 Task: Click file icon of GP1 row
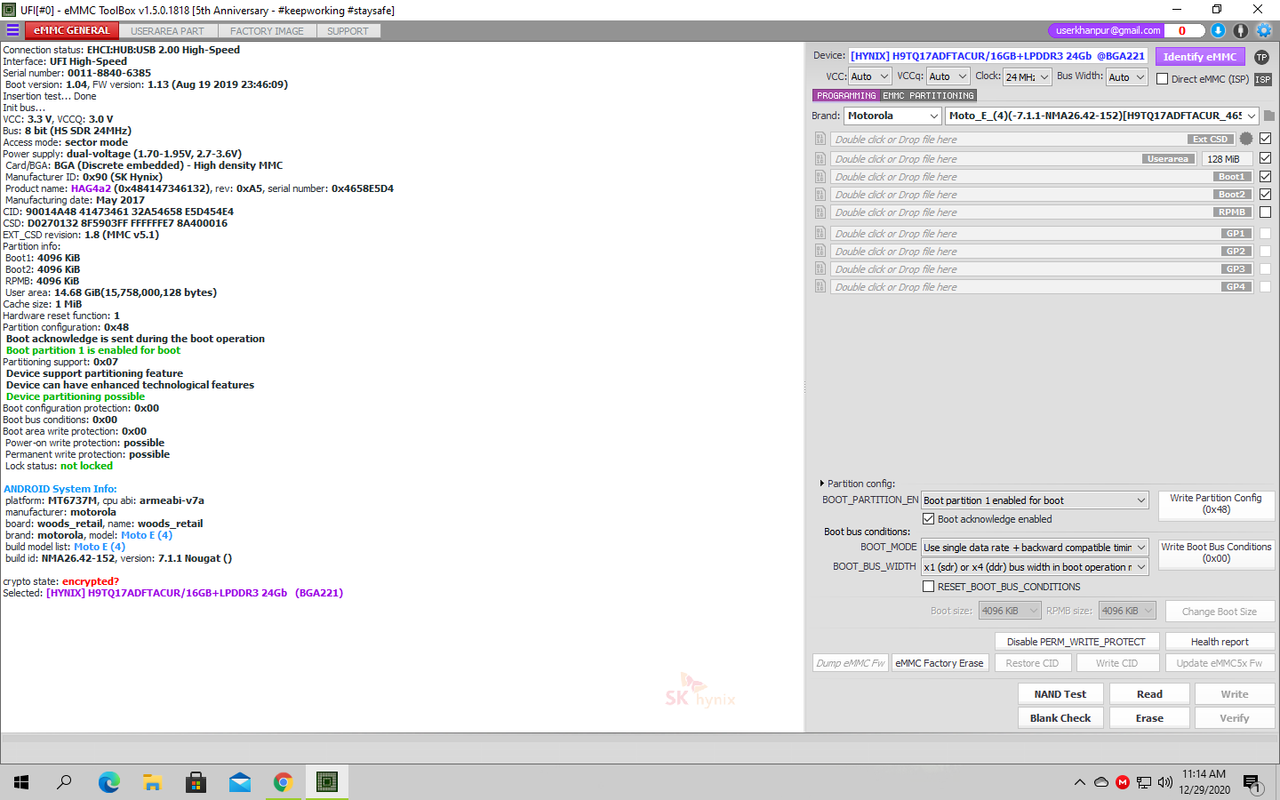(820, 234)
